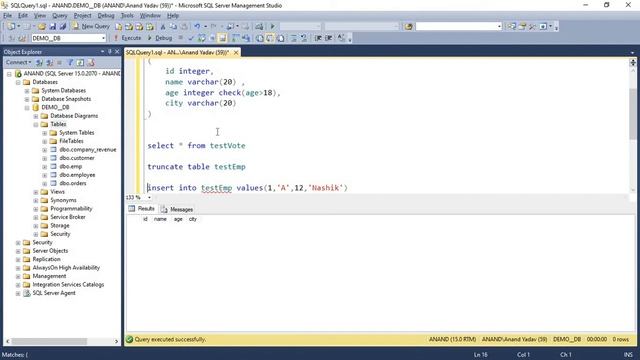Select dbo.emp table in tree
Image resolution: width=640 pixels, height=360 pixels.
click(71, 167)
